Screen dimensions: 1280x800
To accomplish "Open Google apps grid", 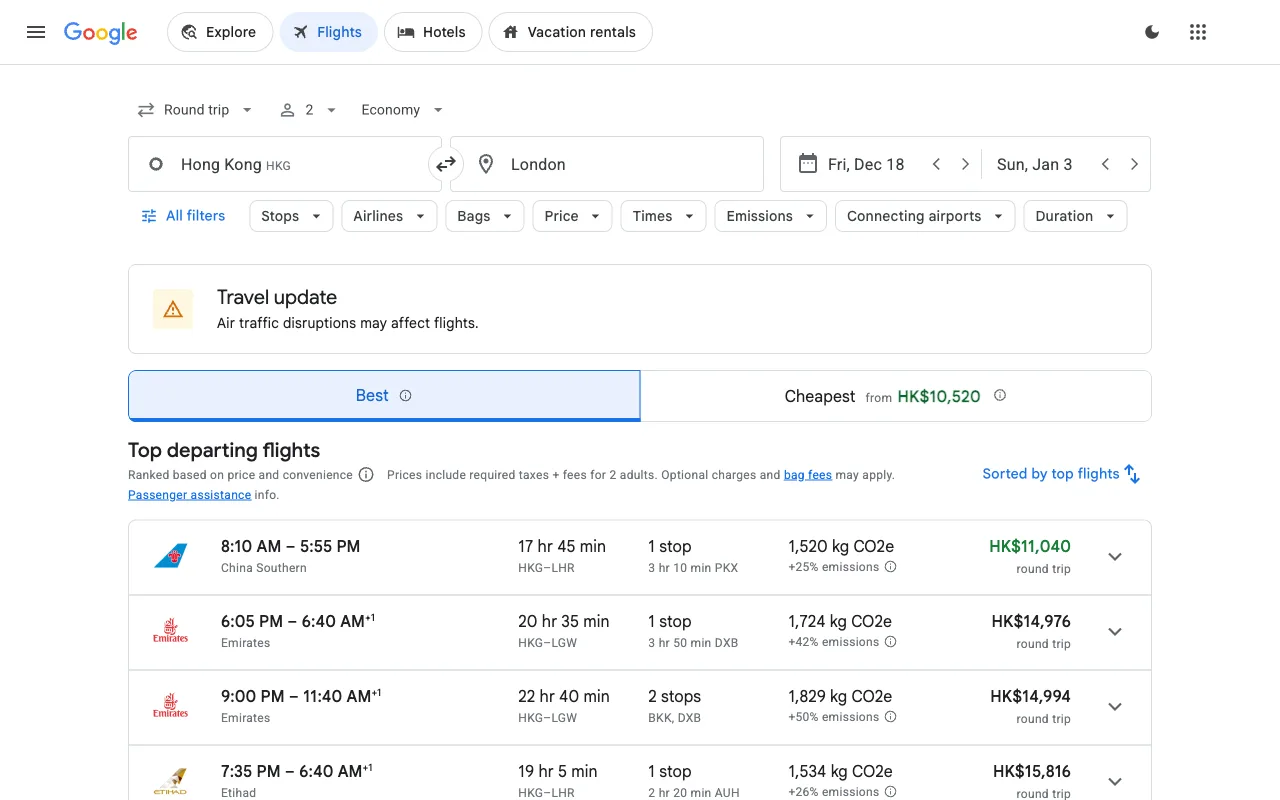I will click(1198, 32).
